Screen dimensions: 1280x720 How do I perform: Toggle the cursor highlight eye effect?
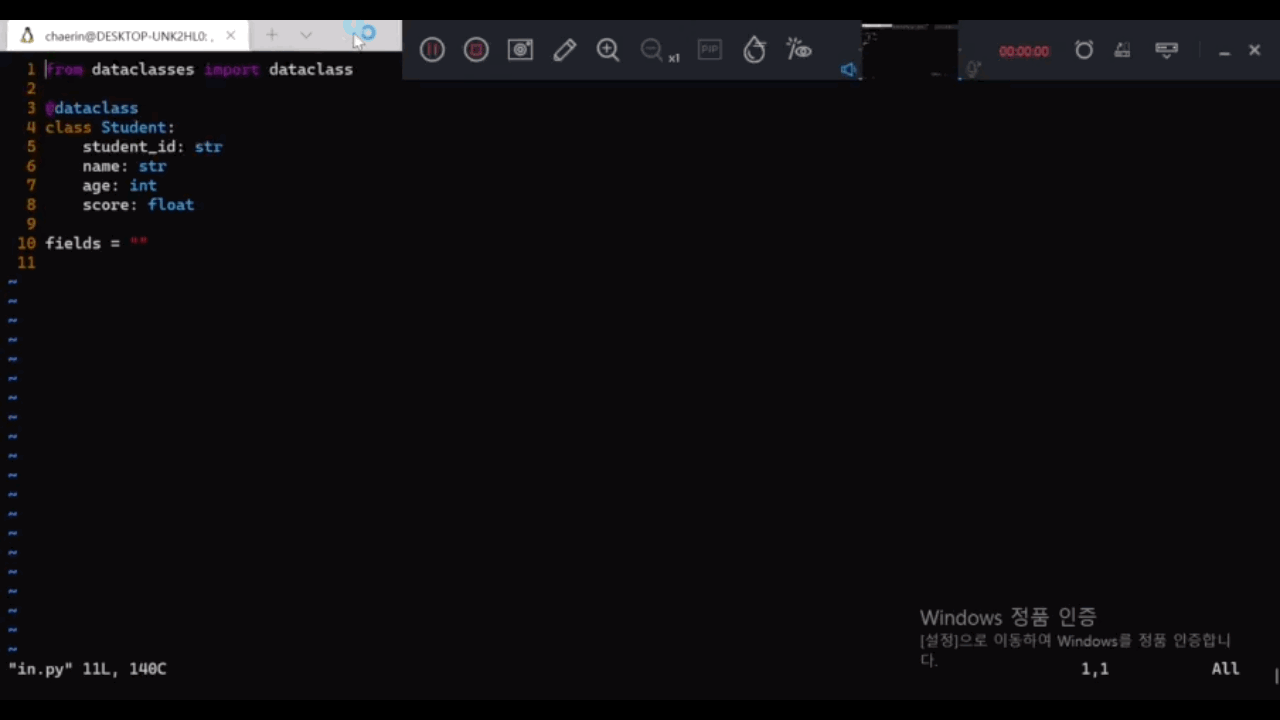pos(798,50)
